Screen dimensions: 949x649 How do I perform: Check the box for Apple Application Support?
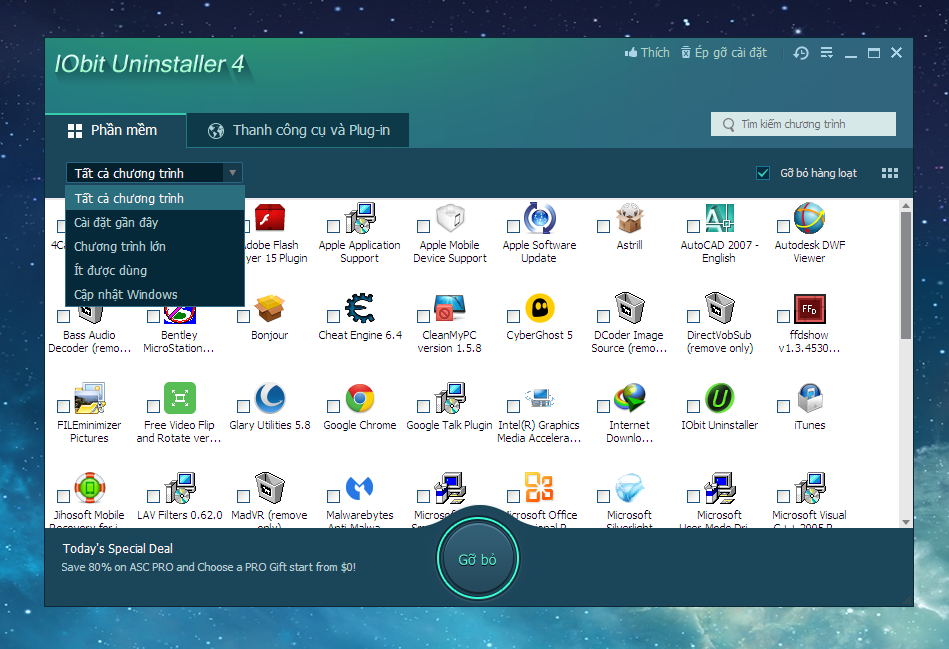point(333,226)
